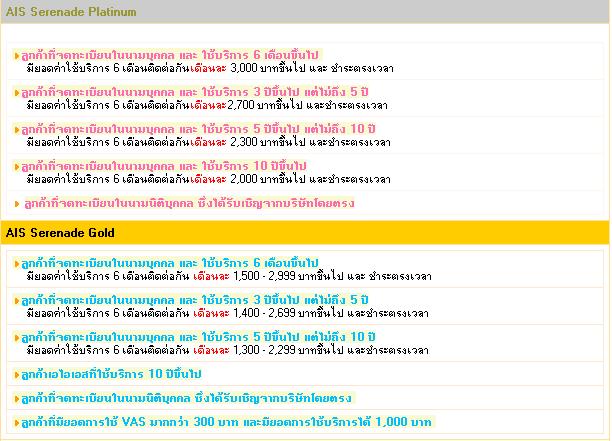Click the line เดือนละ 2,000 บาทขึ้นไป
Viewport: 612px width, 441px height.
(208, 180)
